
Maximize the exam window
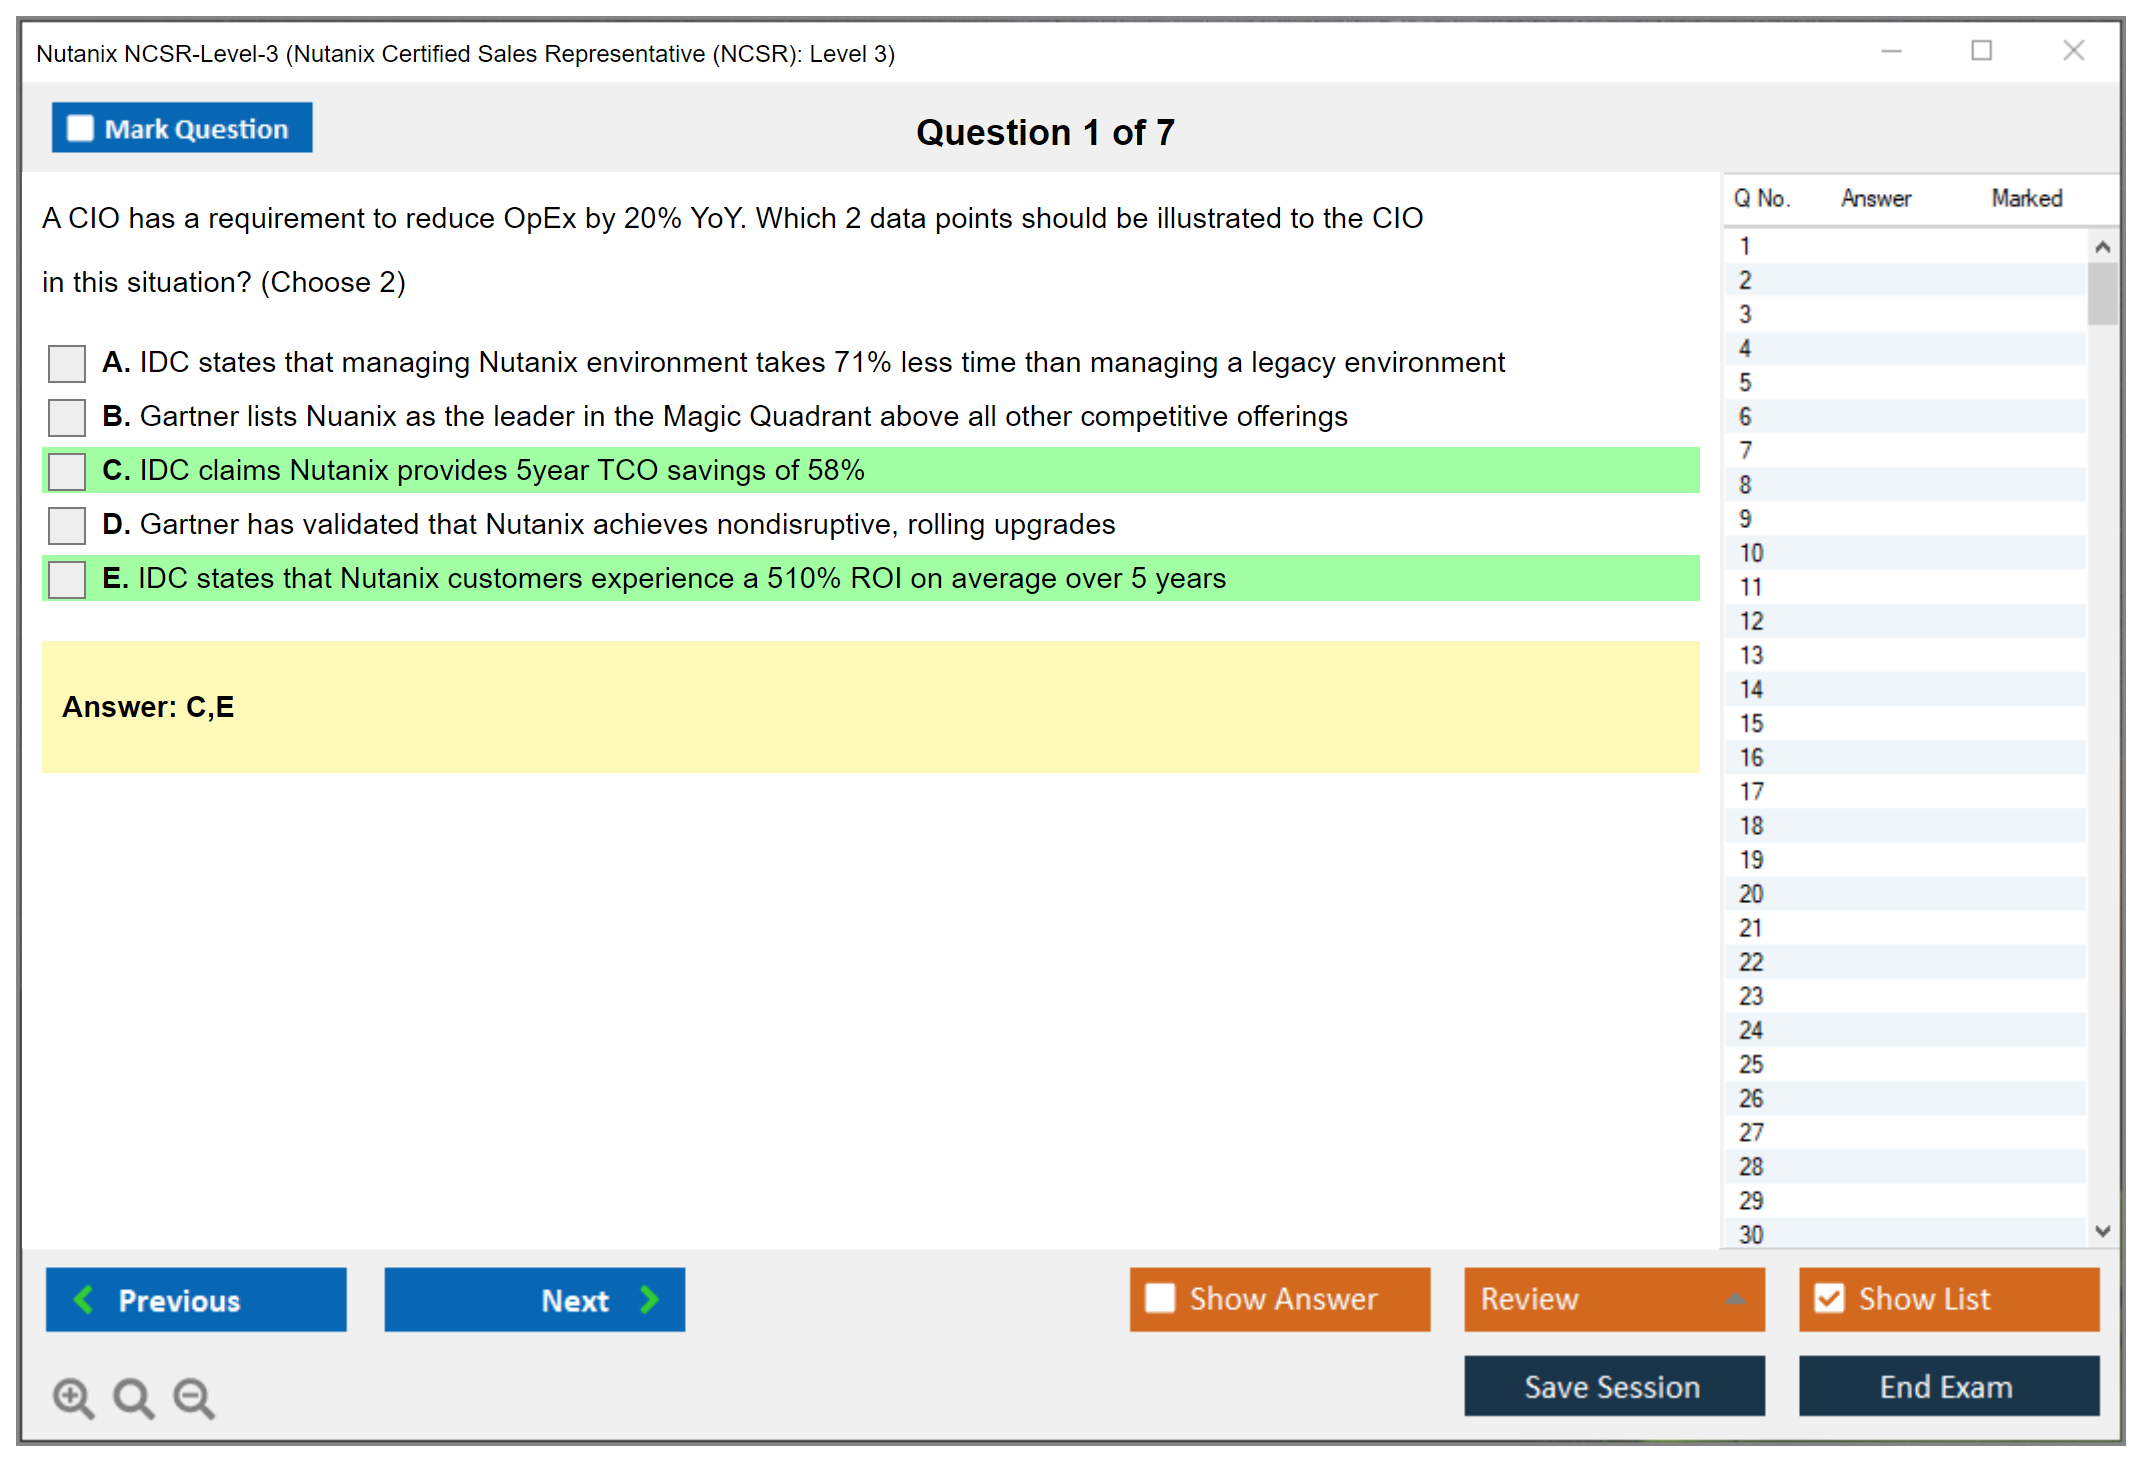point(1981,51)
